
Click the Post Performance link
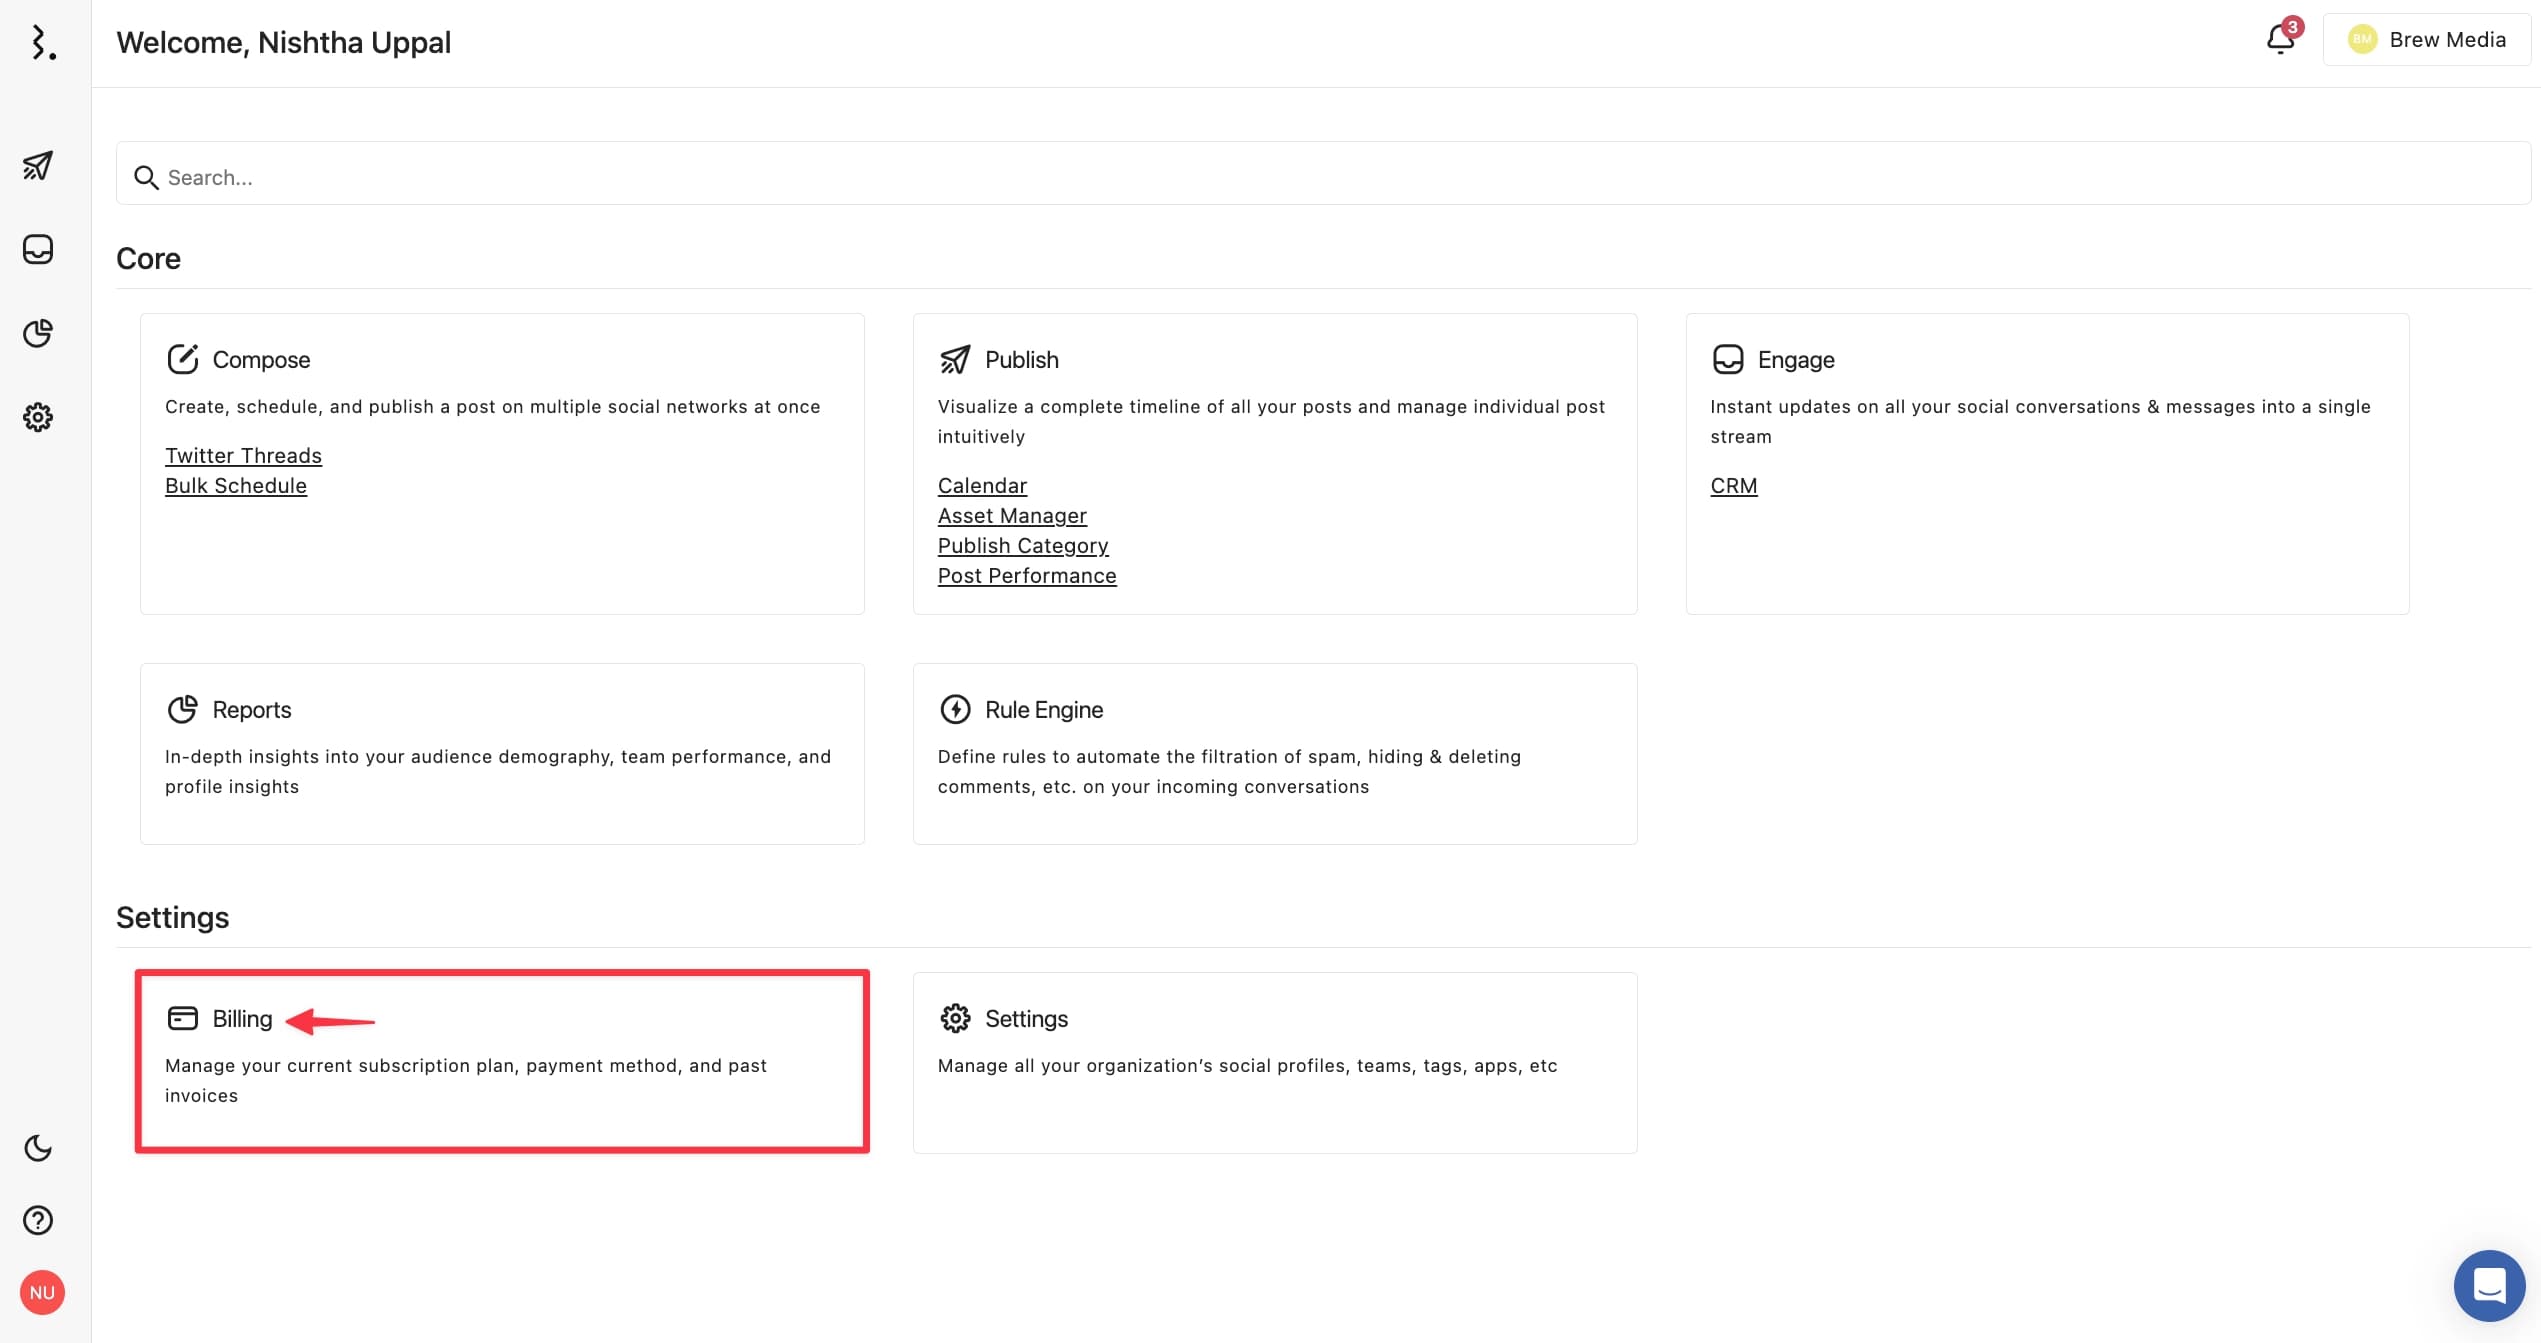point(1027,575)
